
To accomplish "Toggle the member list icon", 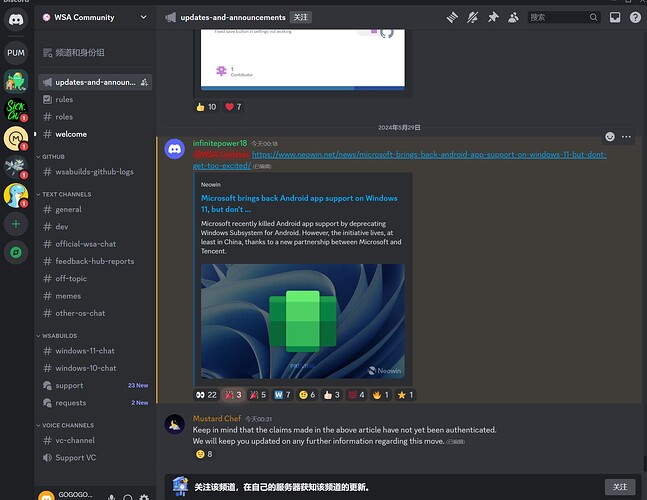I will (513, 17).
